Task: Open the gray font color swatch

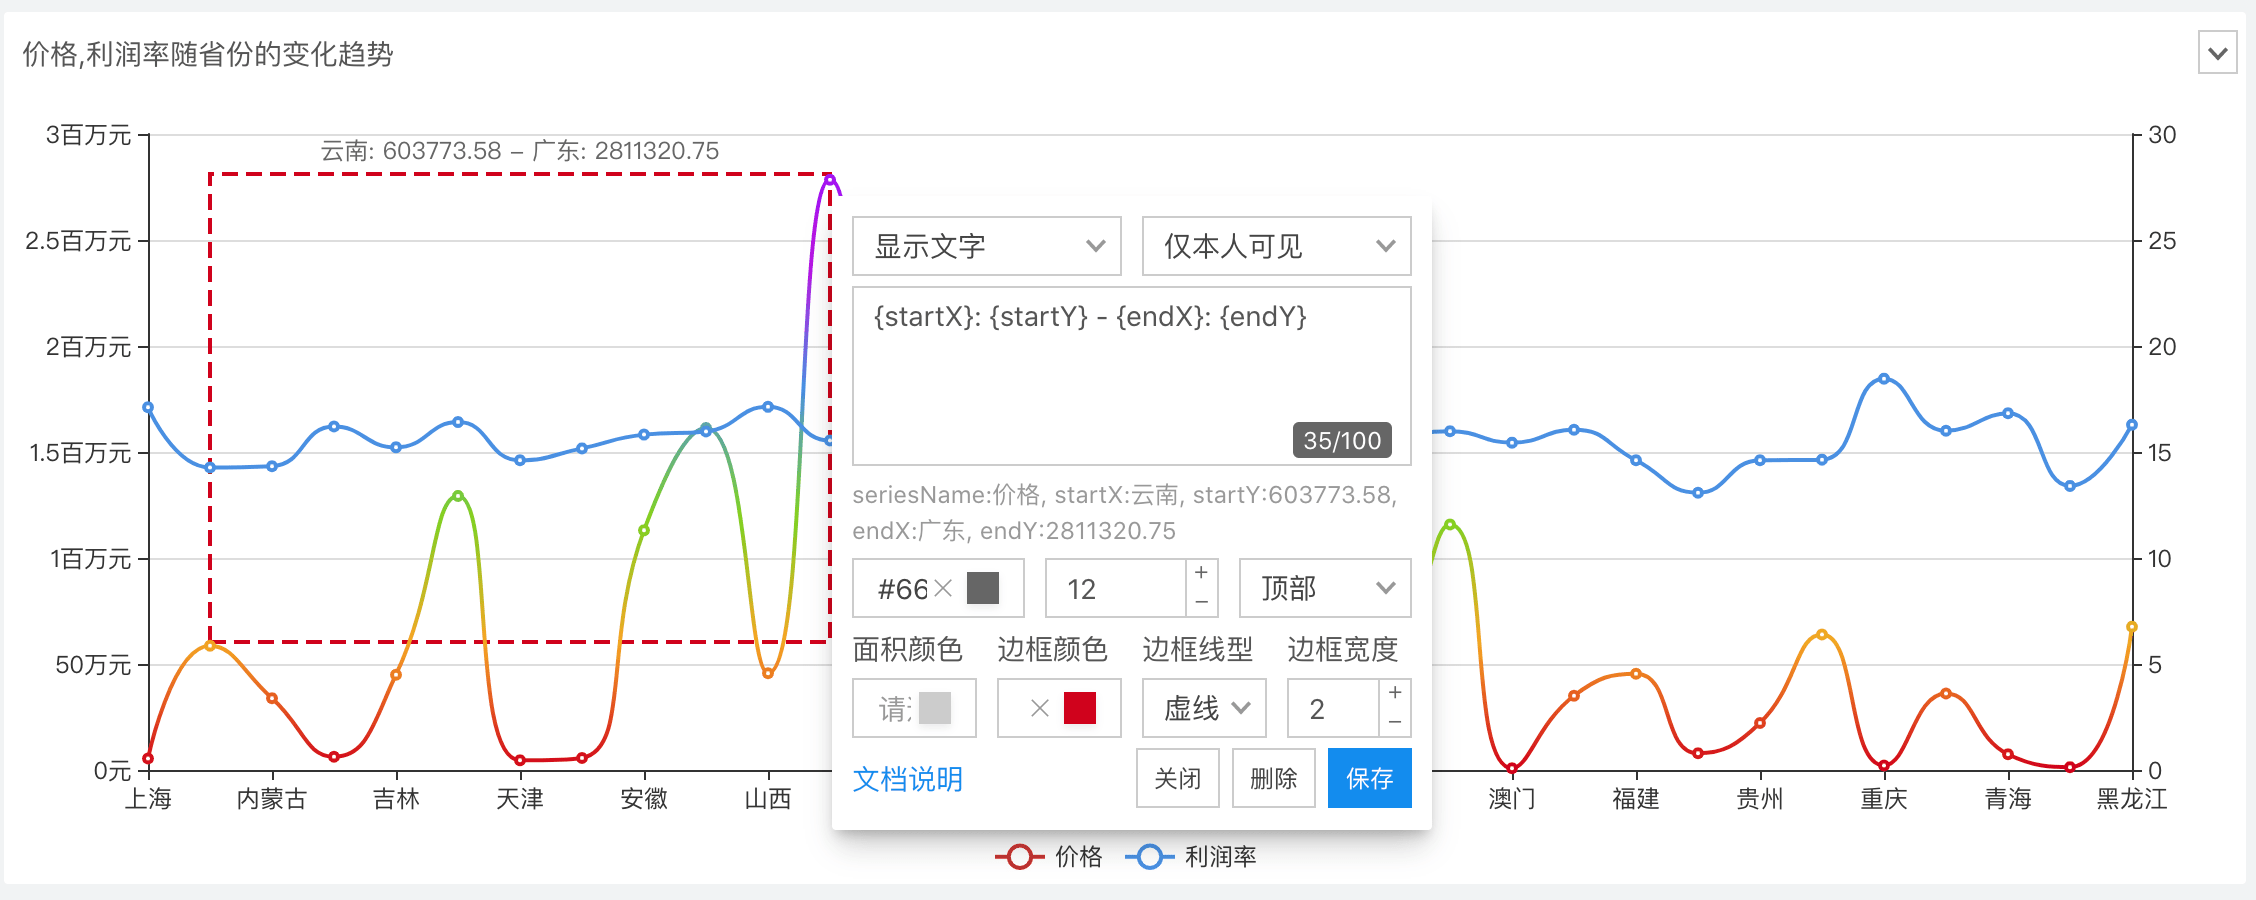Action: coord(983,589)
